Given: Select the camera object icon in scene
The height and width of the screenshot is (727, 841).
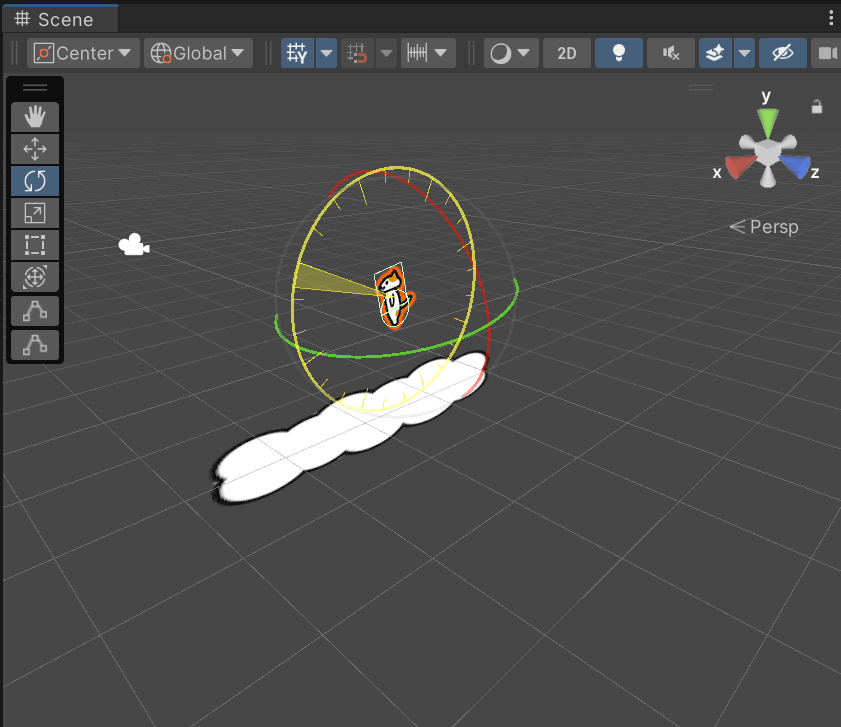Looking at the screenshot, I should tap(134, 245).
